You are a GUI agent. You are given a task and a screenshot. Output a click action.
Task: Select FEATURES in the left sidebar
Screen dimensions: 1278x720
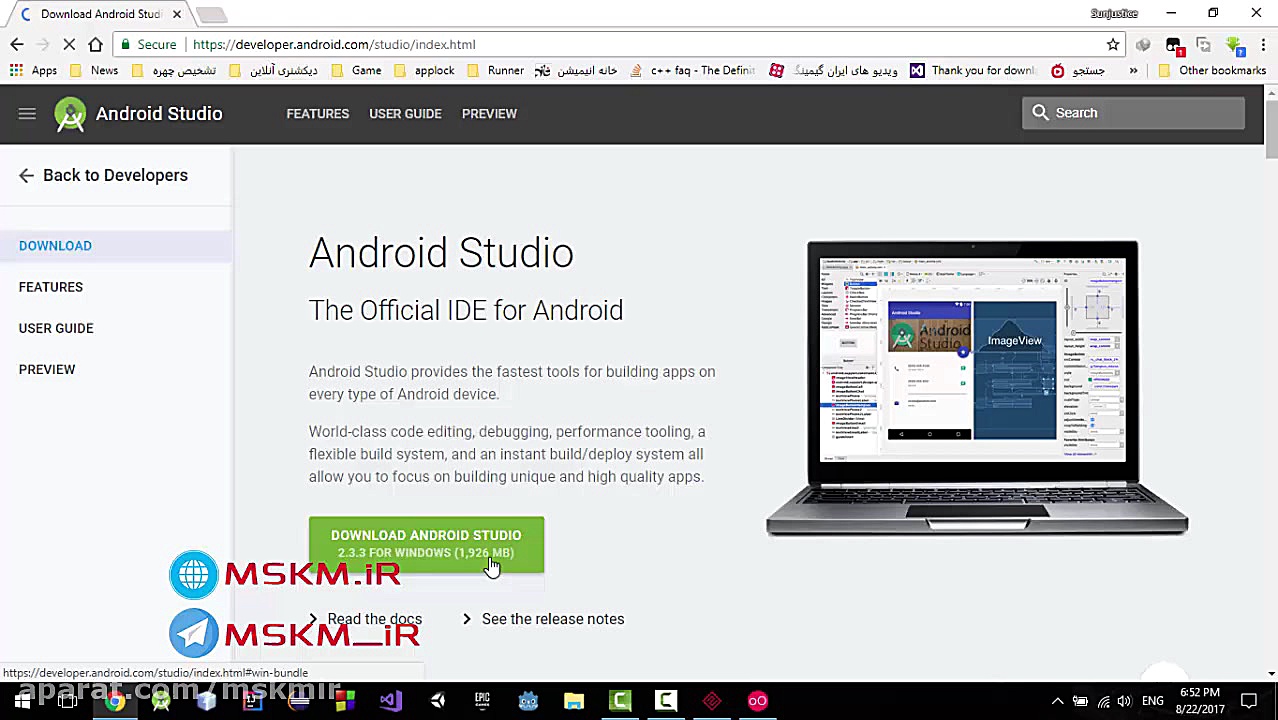51,287
